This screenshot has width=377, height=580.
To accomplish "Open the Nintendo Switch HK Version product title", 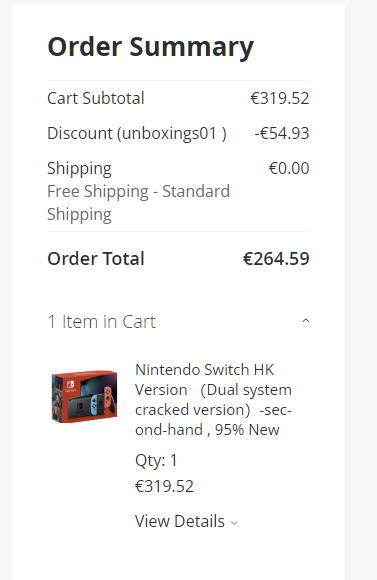I will 213,400.
